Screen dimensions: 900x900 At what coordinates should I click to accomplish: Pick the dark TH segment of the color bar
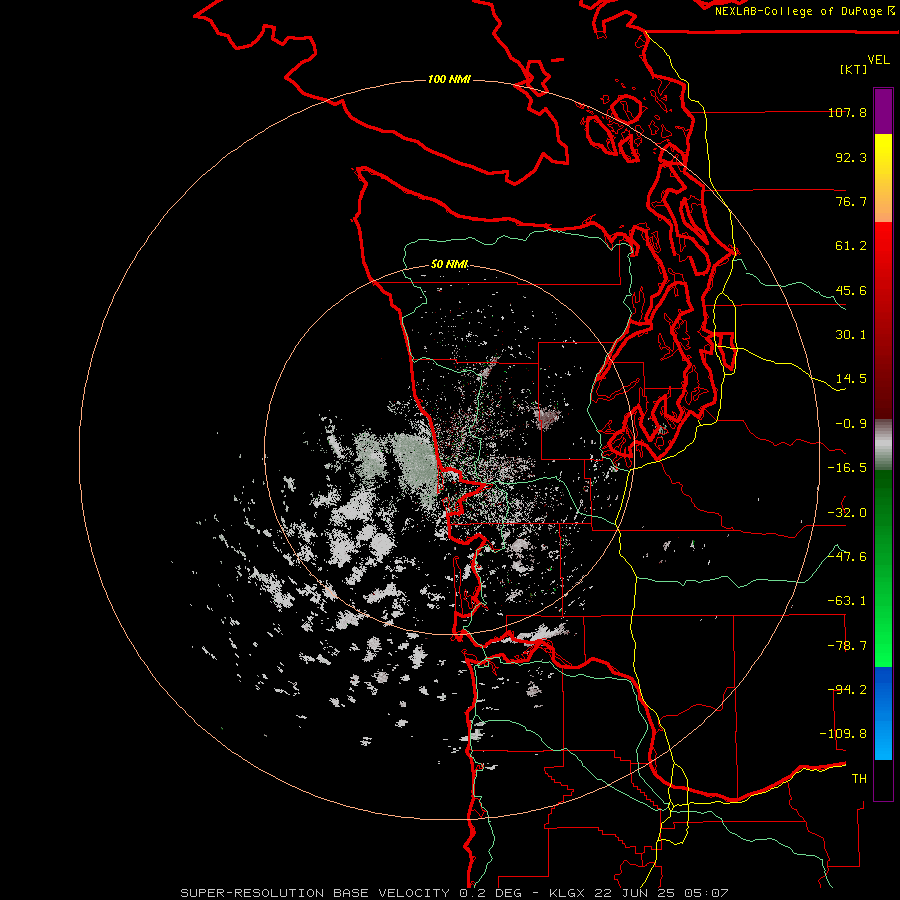click(883, 780)
